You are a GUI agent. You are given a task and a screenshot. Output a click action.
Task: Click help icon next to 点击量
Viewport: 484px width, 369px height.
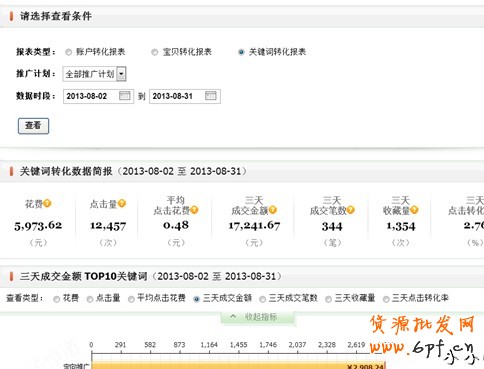pos(122,203)
